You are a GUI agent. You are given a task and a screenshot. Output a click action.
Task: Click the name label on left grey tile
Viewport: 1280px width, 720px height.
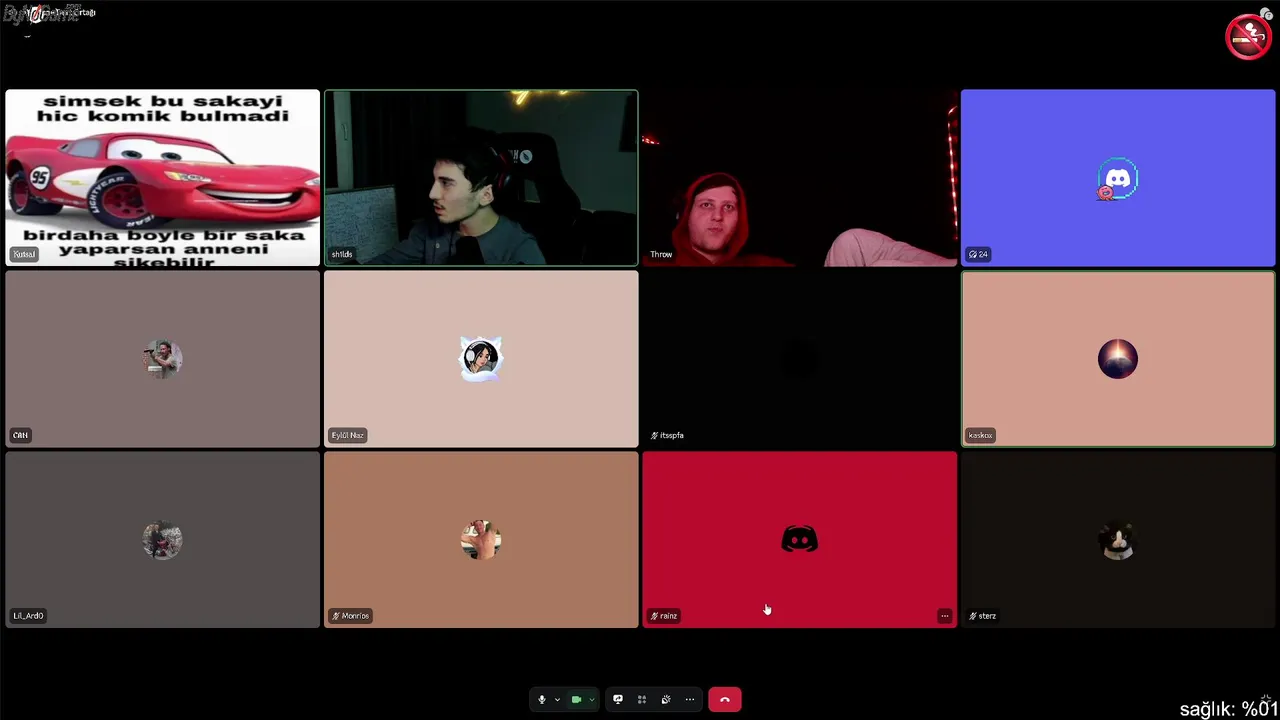(20, 435)
